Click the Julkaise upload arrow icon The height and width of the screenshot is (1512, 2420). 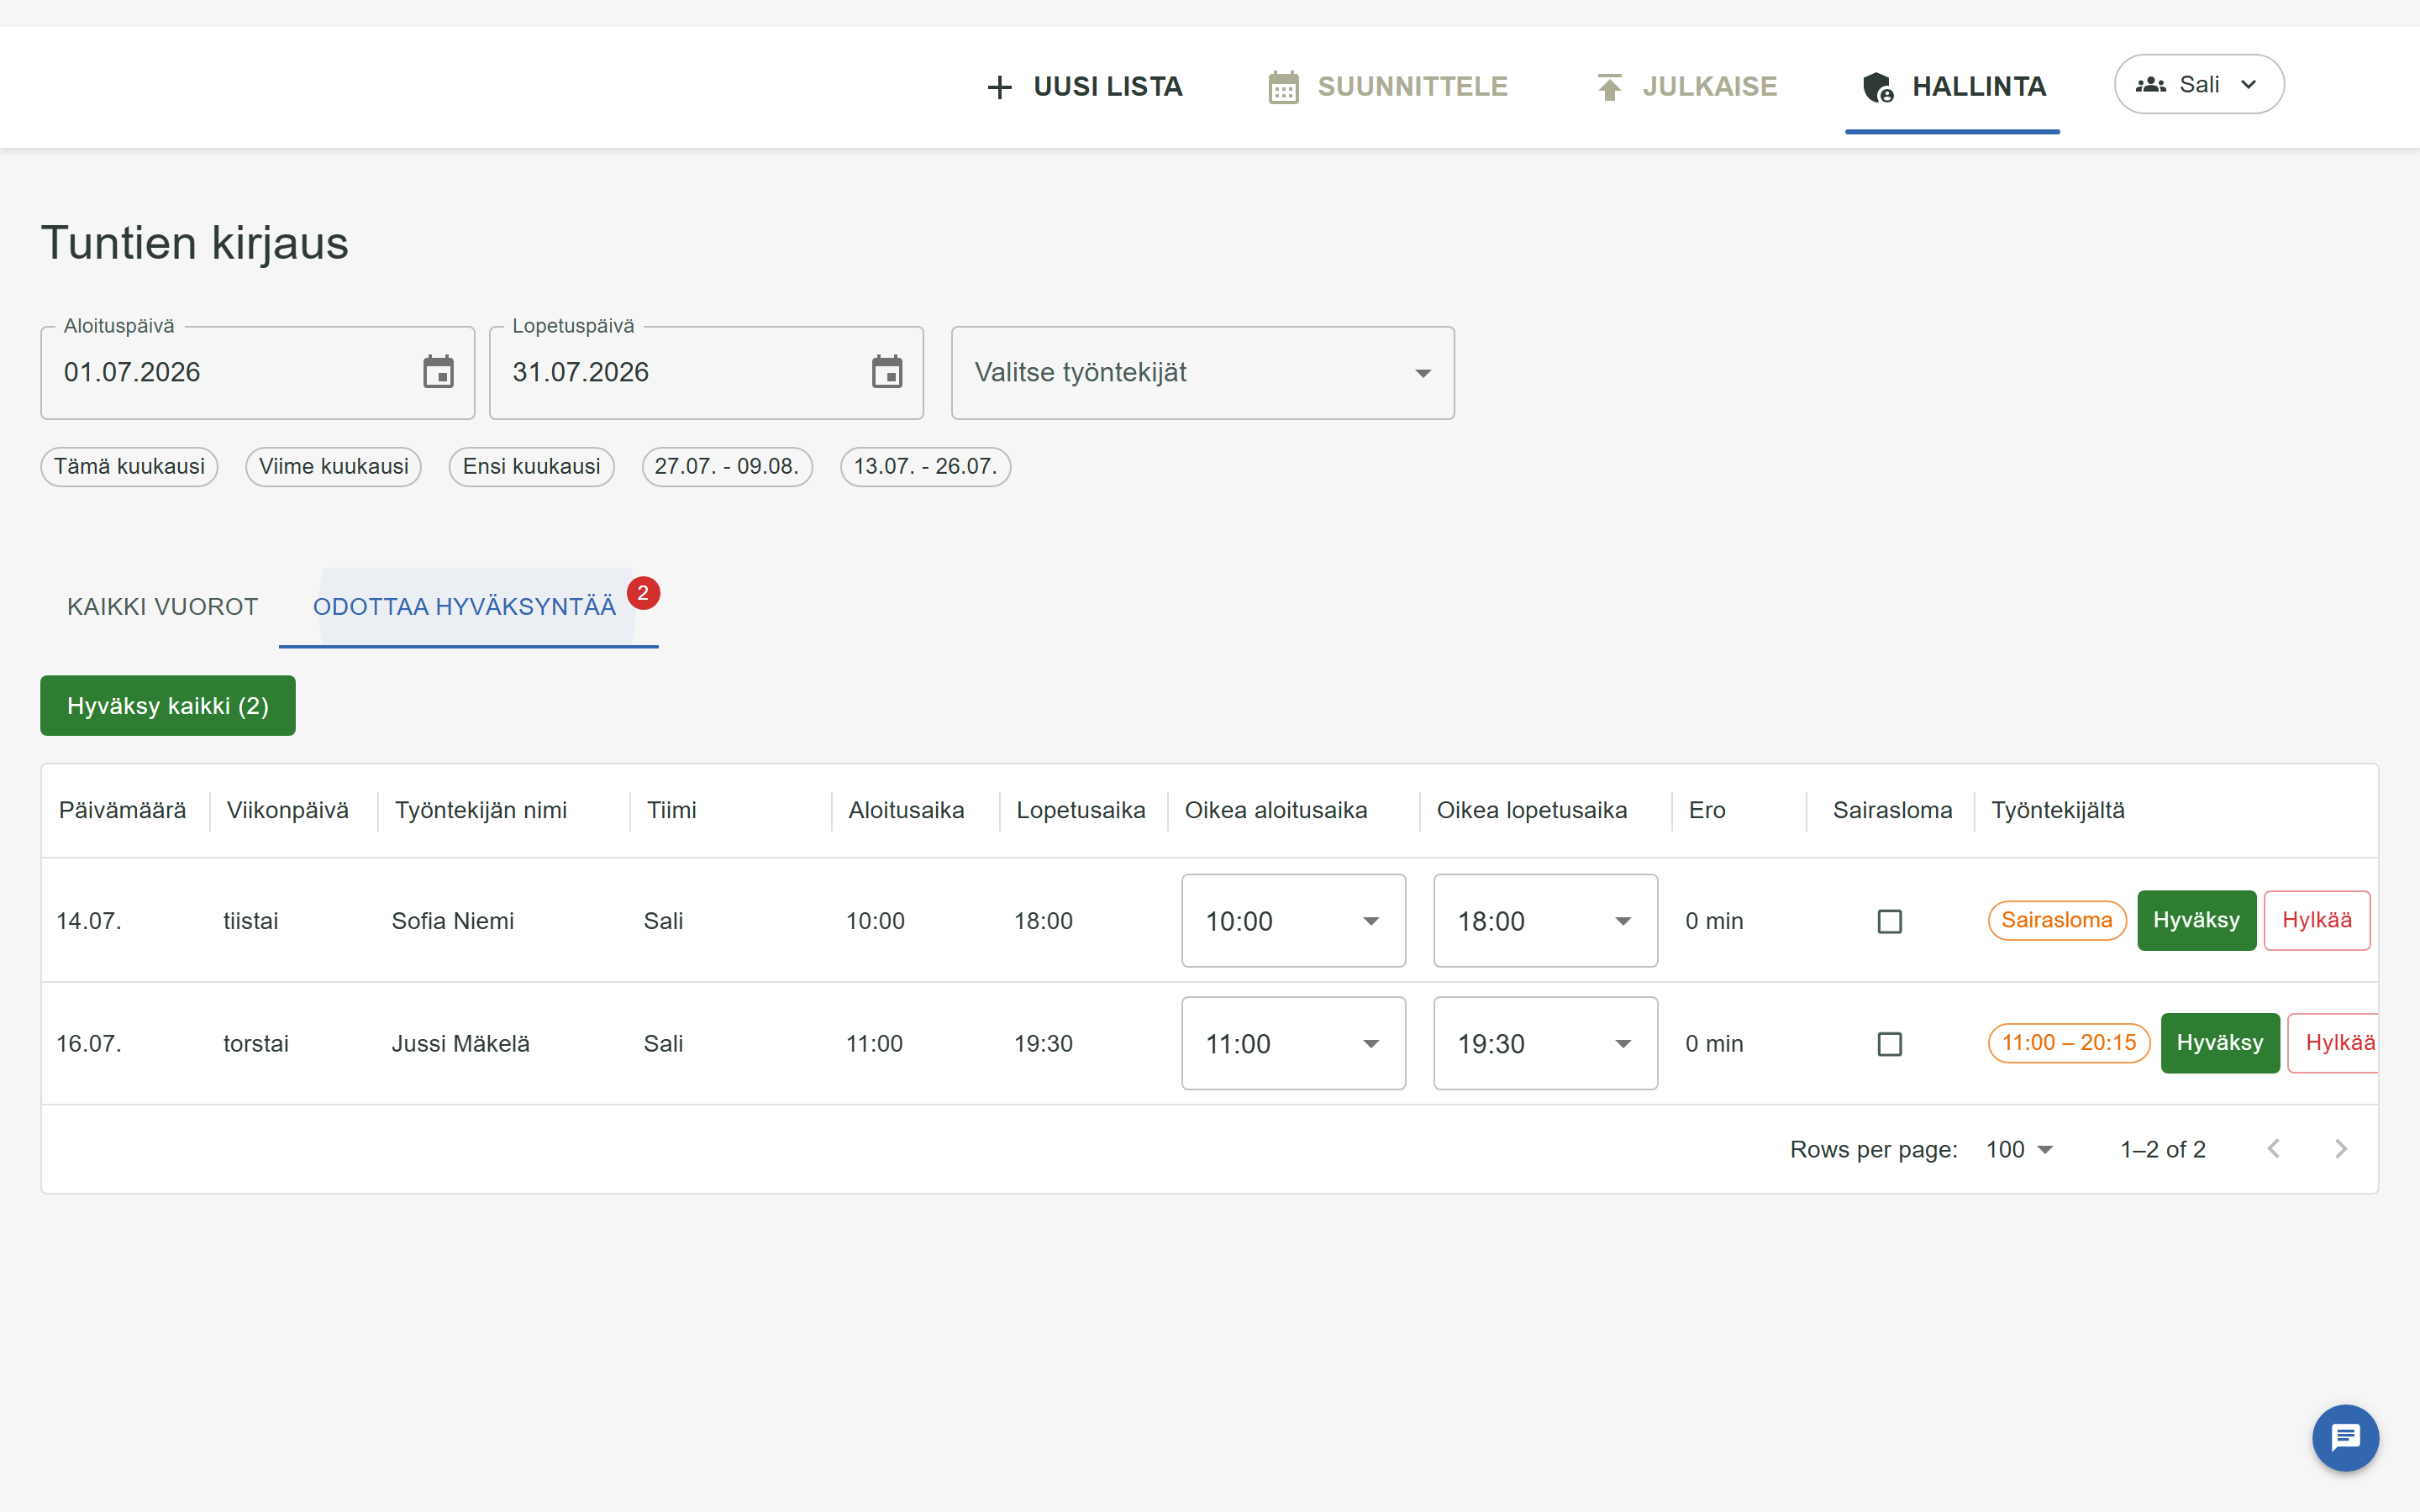1609,87
